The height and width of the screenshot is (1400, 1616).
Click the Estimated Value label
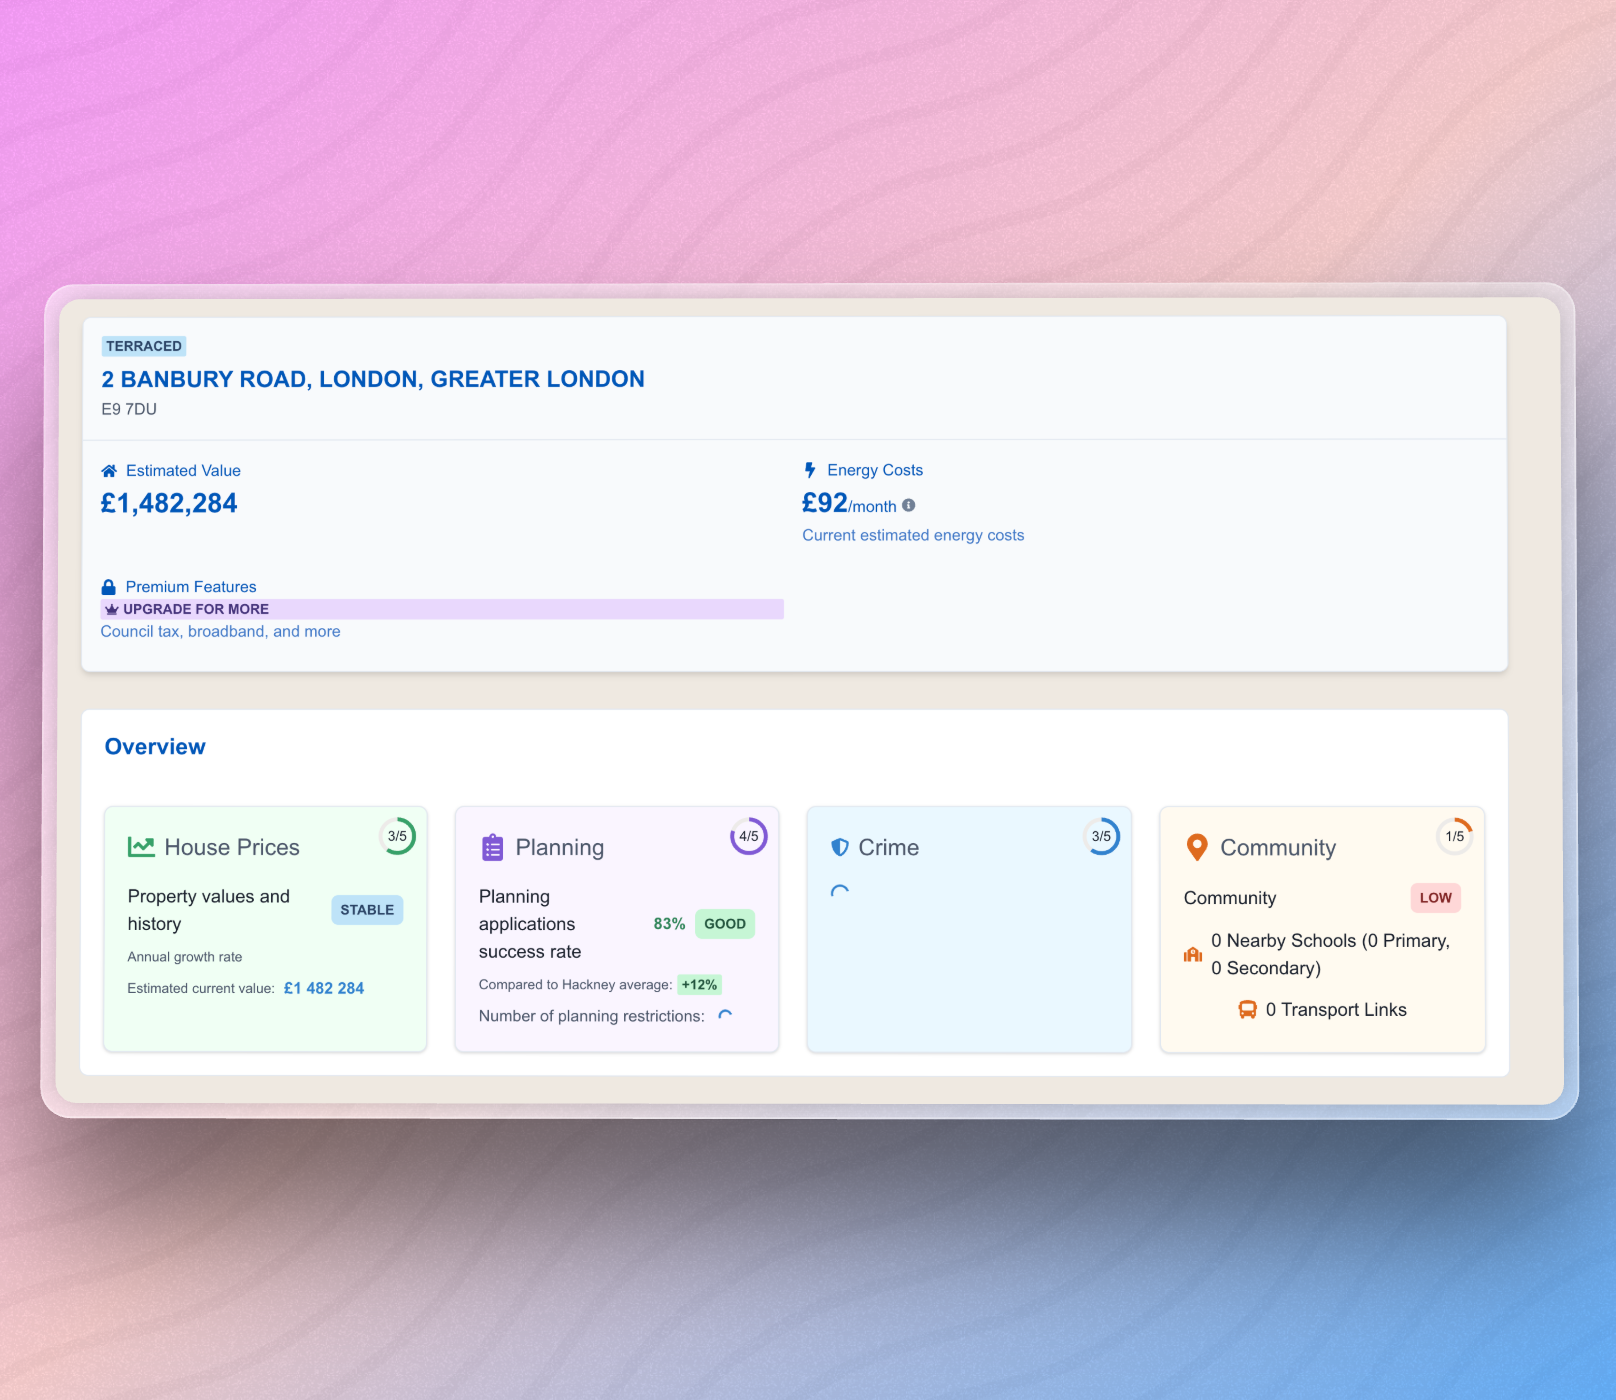183,471
